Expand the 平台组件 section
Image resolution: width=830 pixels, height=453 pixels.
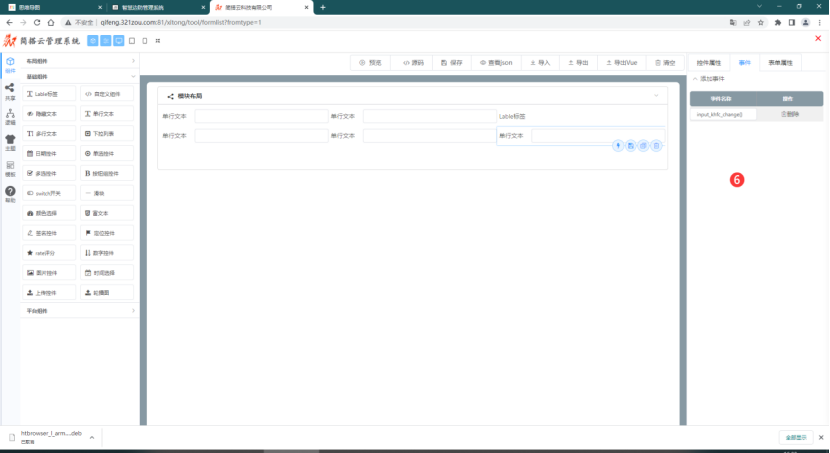click(79, 311)
